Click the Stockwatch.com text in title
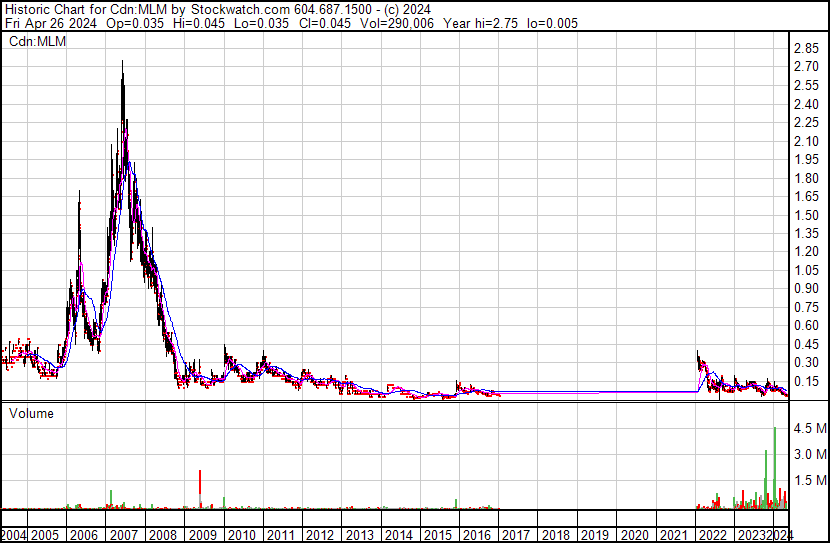The width and height of the screenshot is (830, 543). (240, 9)
